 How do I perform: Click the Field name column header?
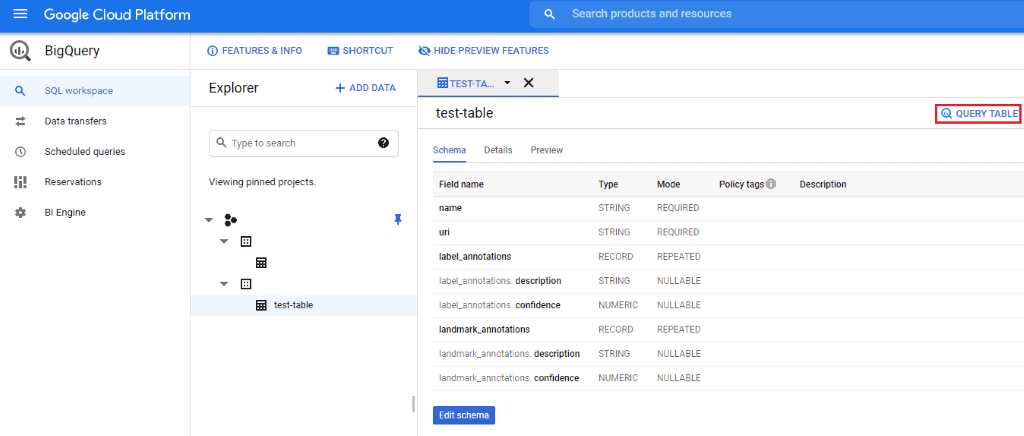(462, 185)
